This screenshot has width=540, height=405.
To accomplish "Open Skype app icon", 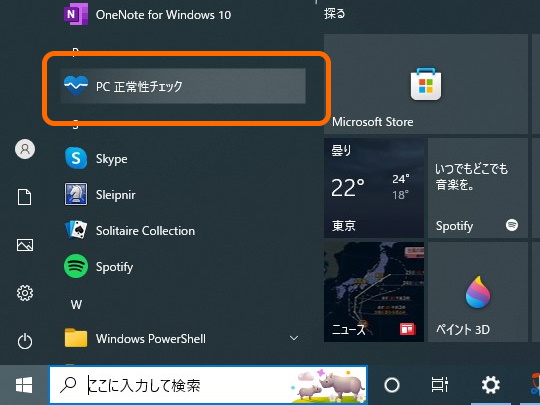I will click(76, 158).
